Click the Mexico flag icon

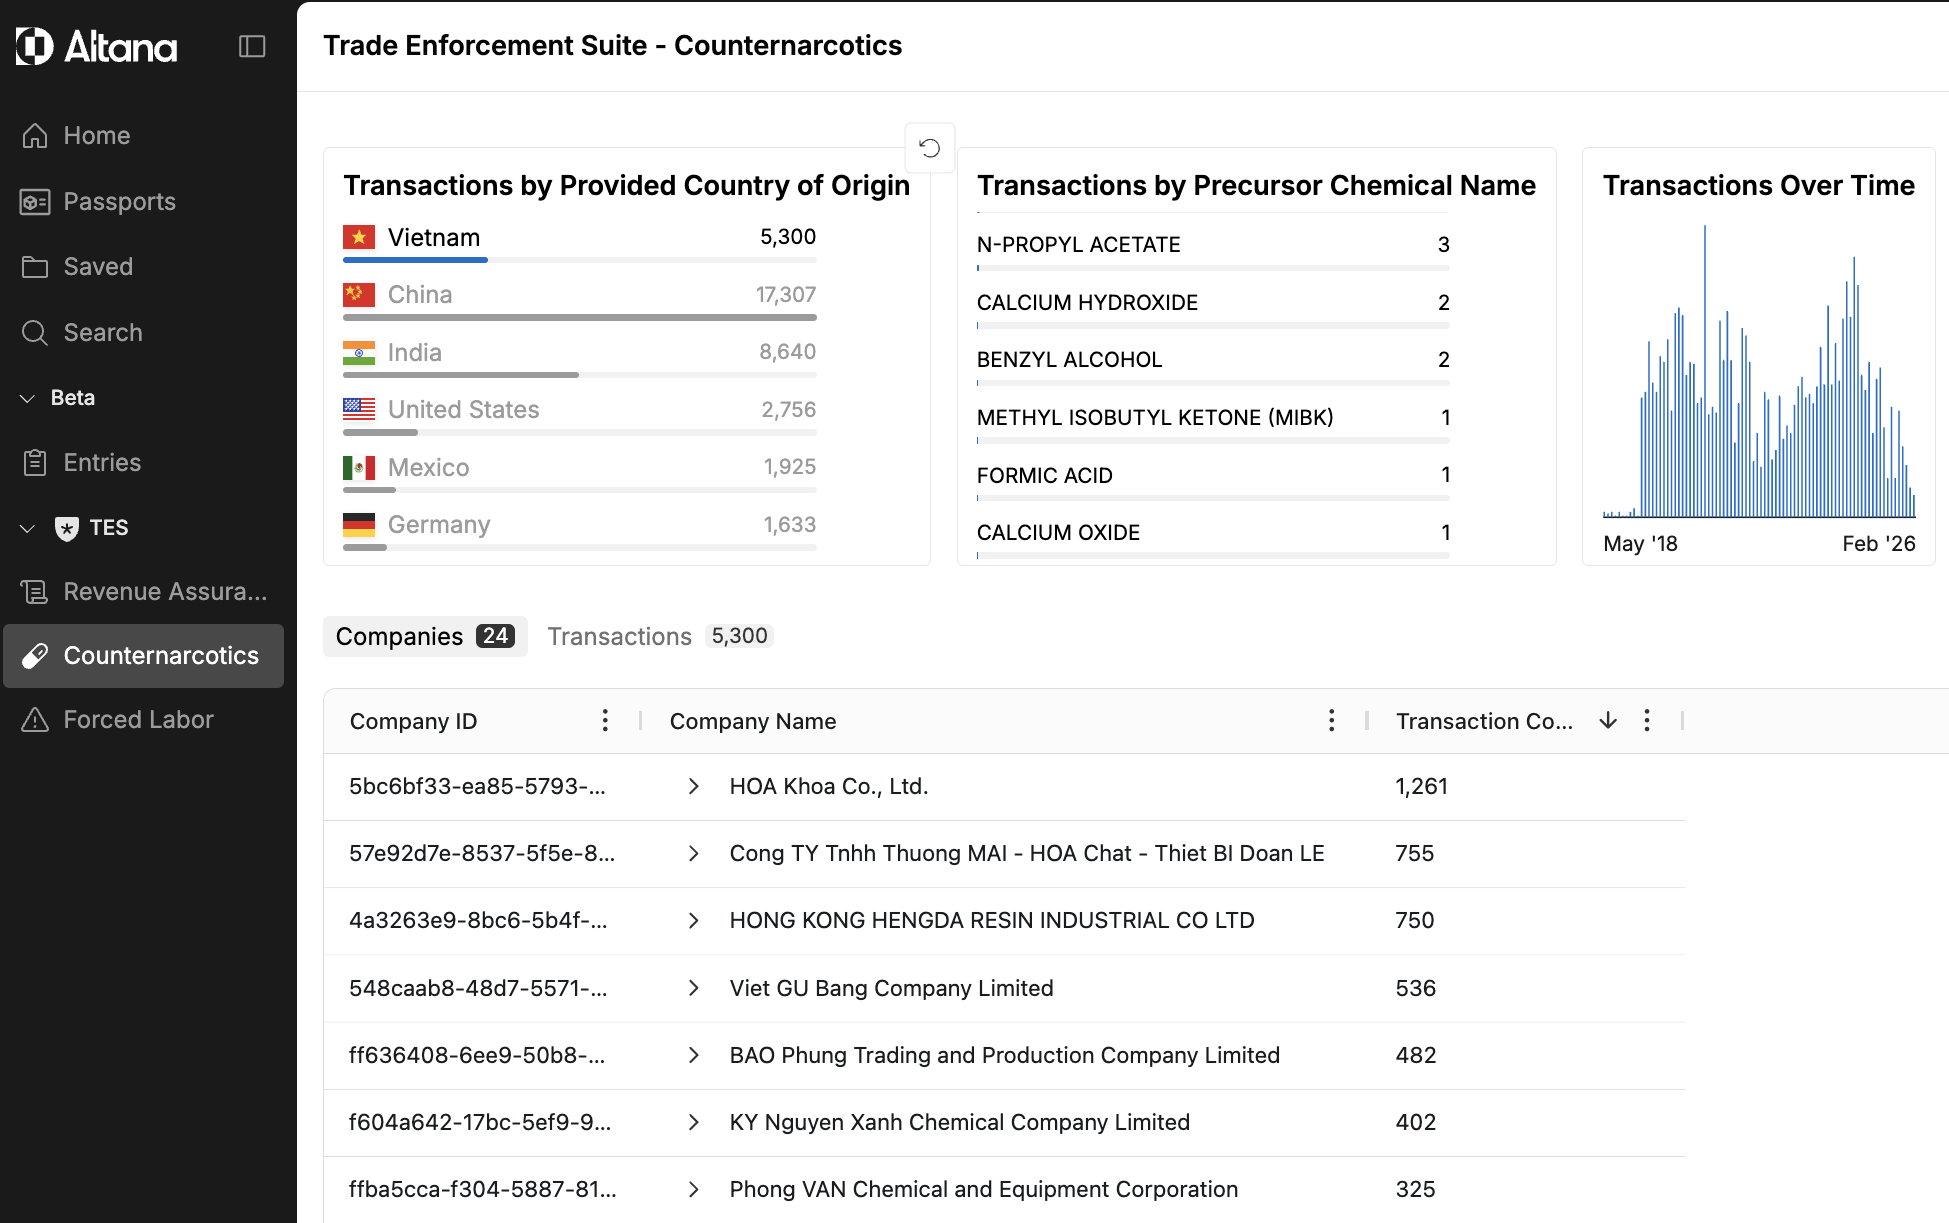(359, 467)
